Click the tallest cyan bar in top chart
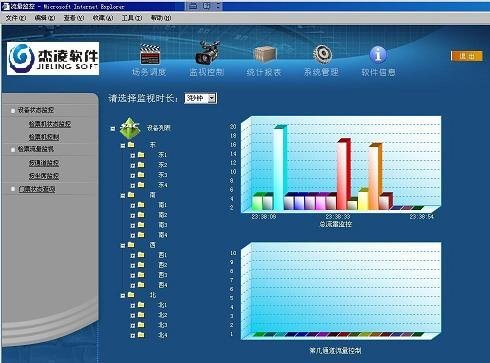The width and height of the screenshot is (490, 363). (280, 168)
